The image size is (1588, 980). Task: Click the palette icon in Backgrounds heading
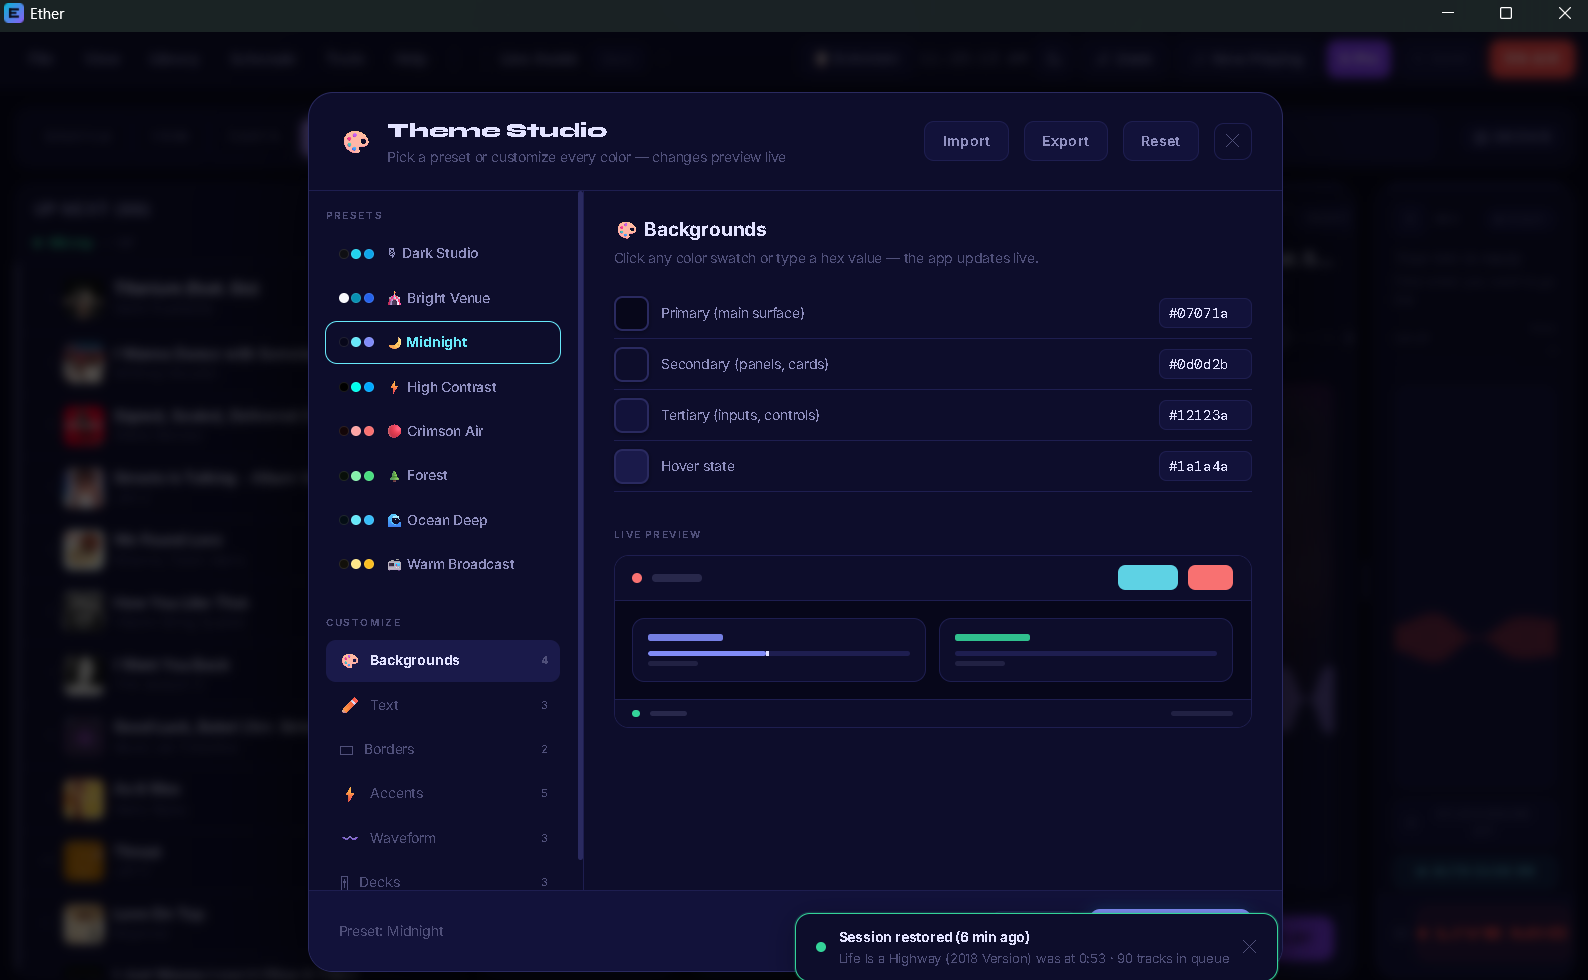(x=626, y=230)
